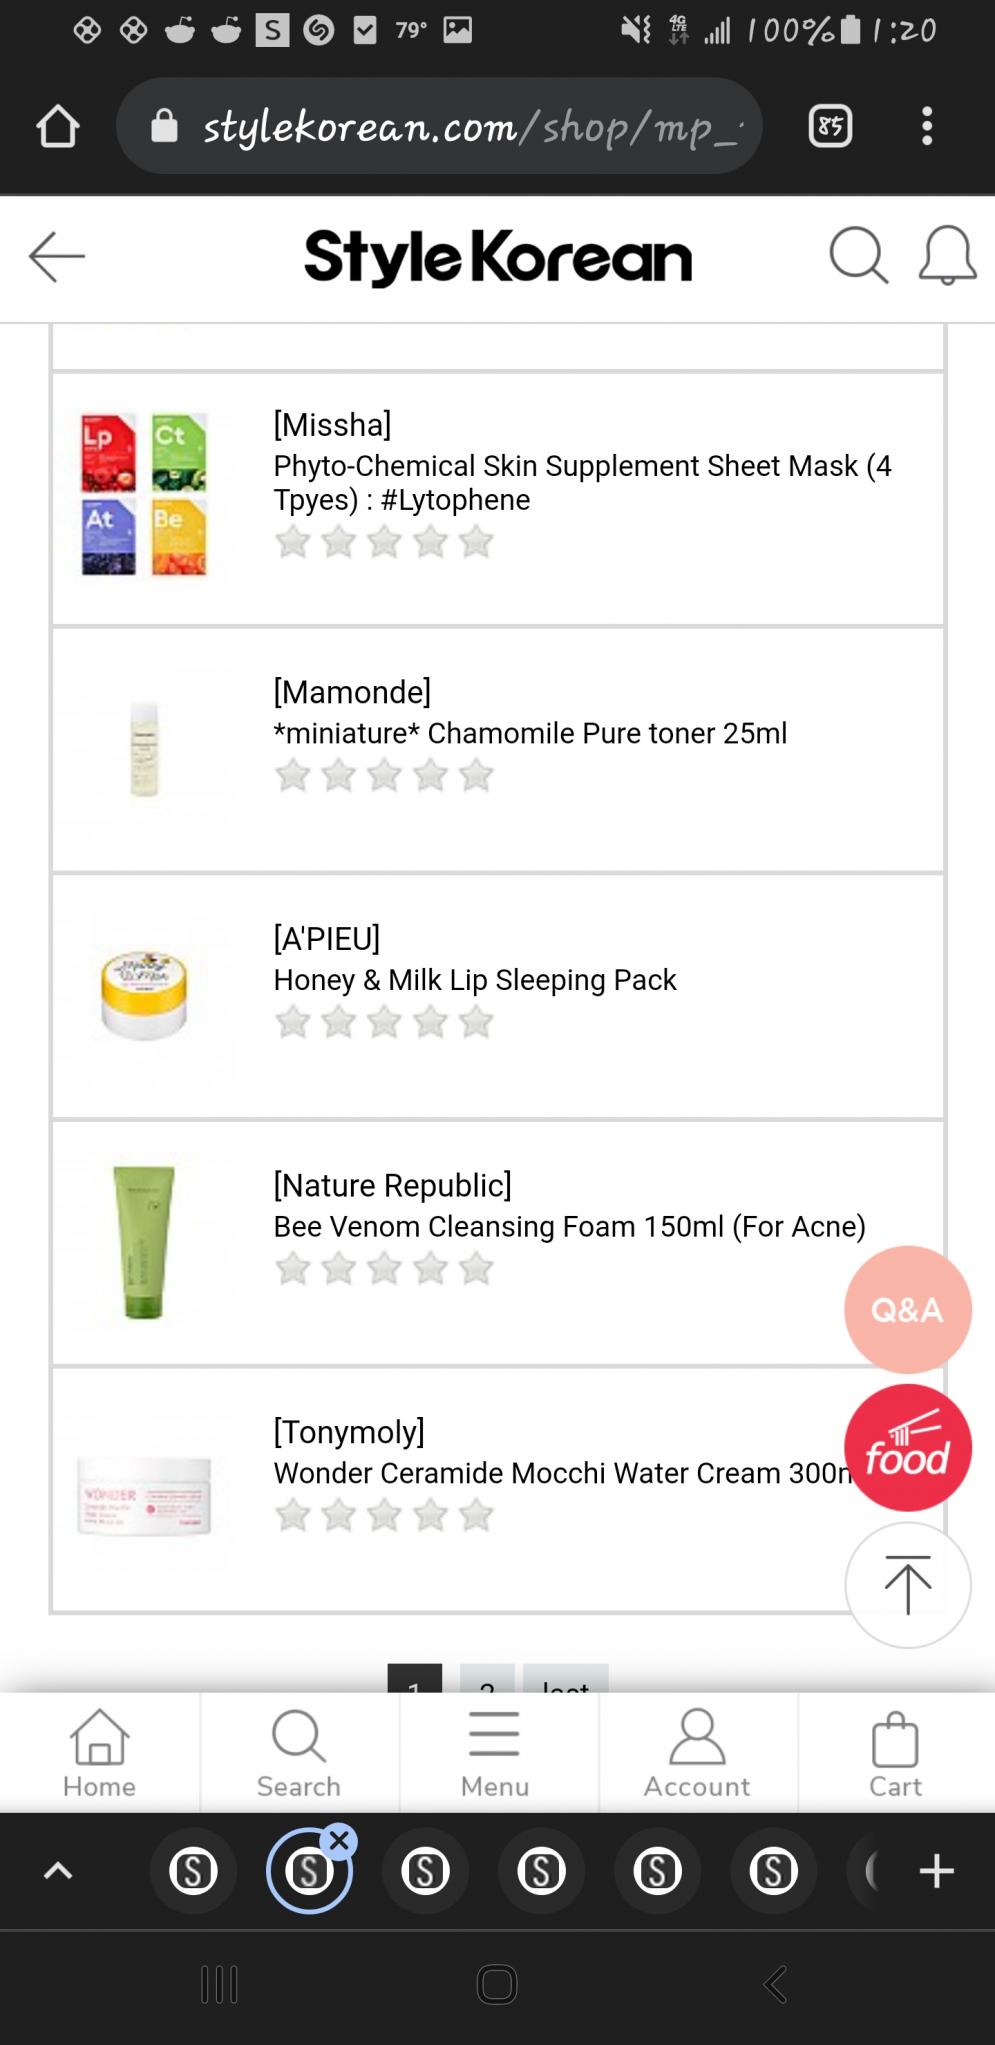This screenshot has height=2045, width=995.
Task: Tap the pink Q&A floating button
Action: point(908,1310)
